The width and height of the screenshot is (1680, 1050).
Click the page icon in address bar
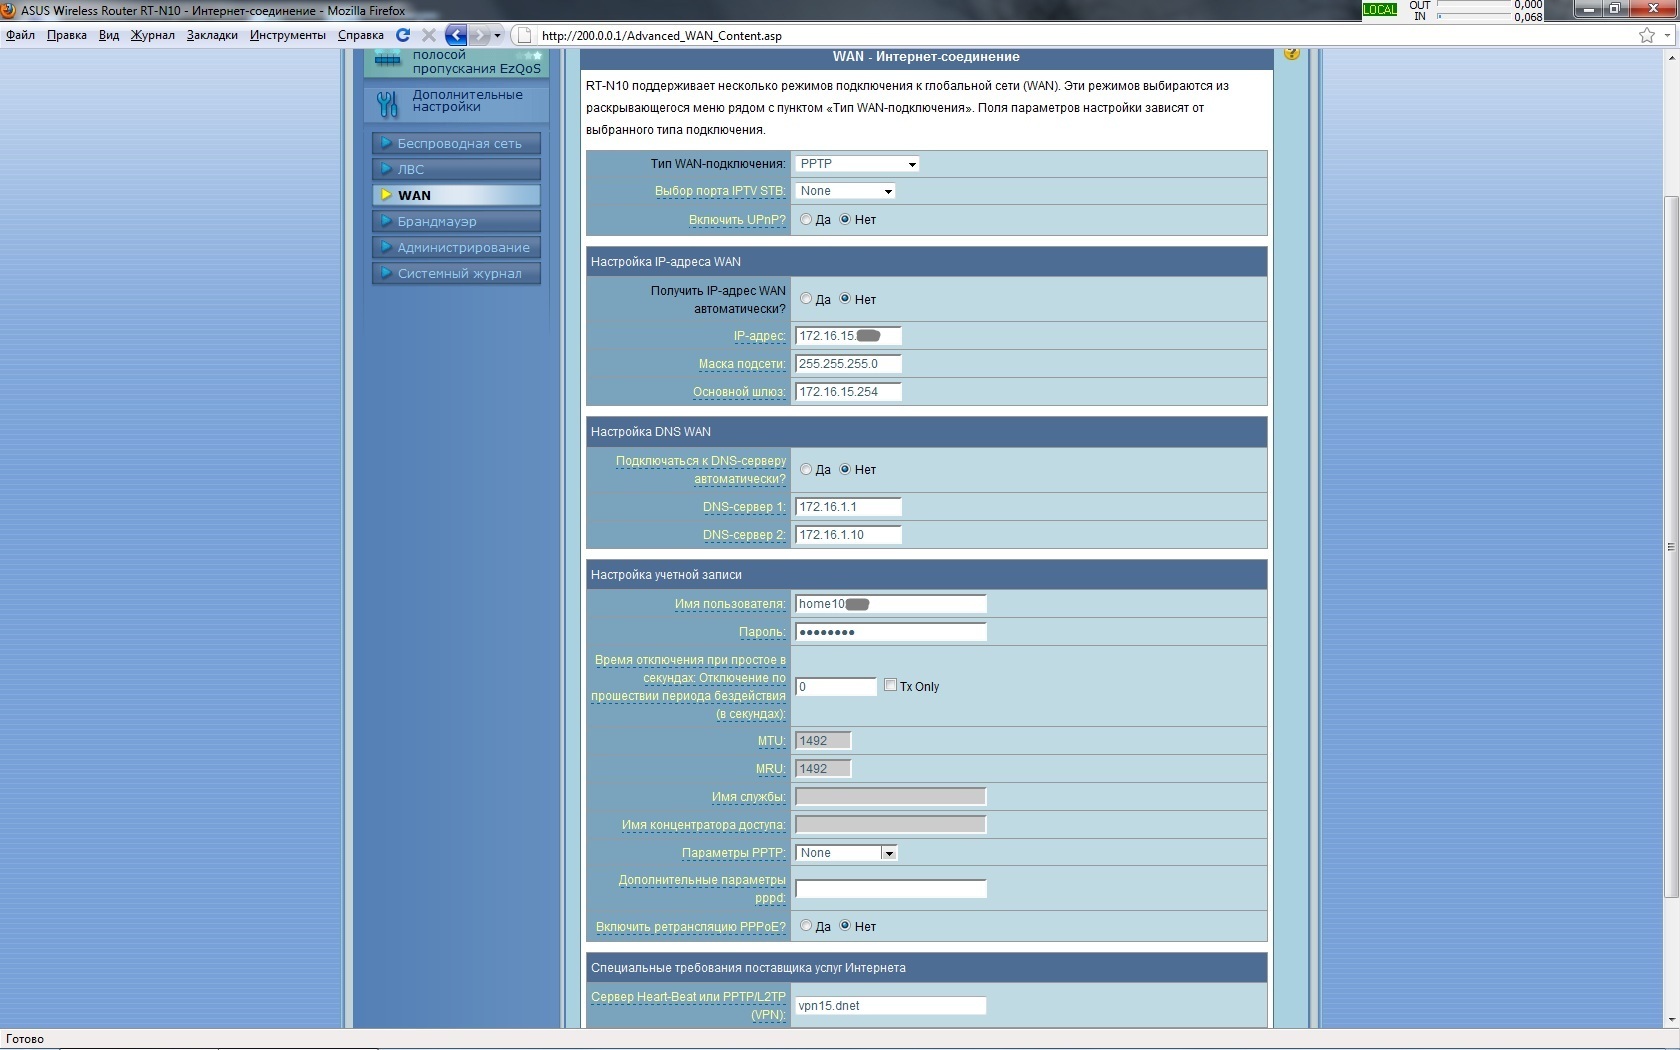[x=523, y=35]
